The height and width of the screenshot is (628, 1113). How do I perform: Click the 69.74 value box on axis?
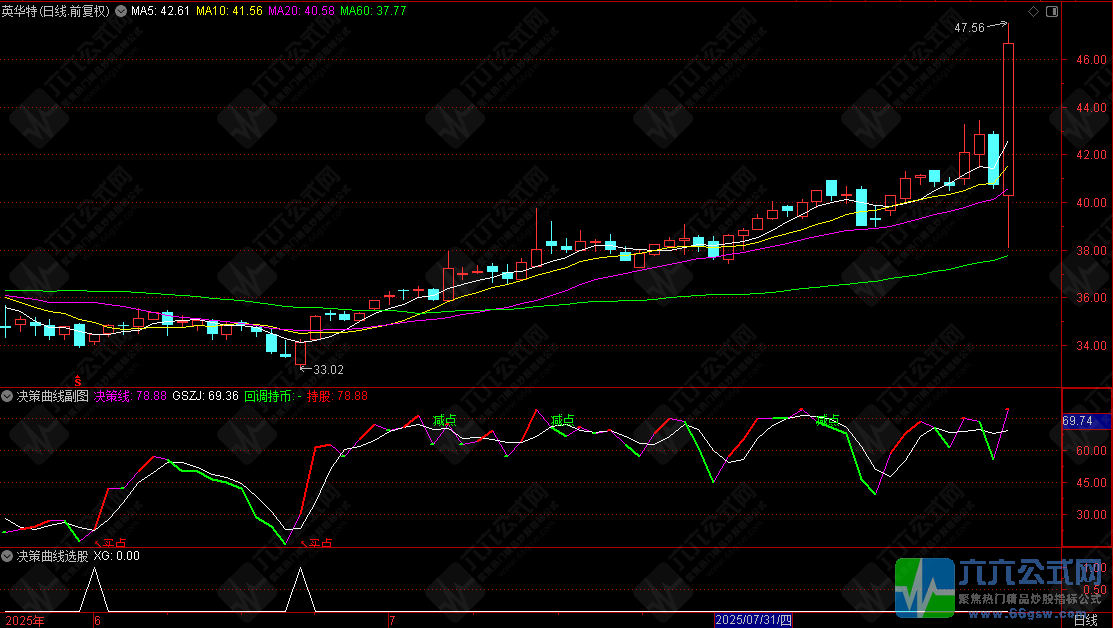click(1086, 421)
